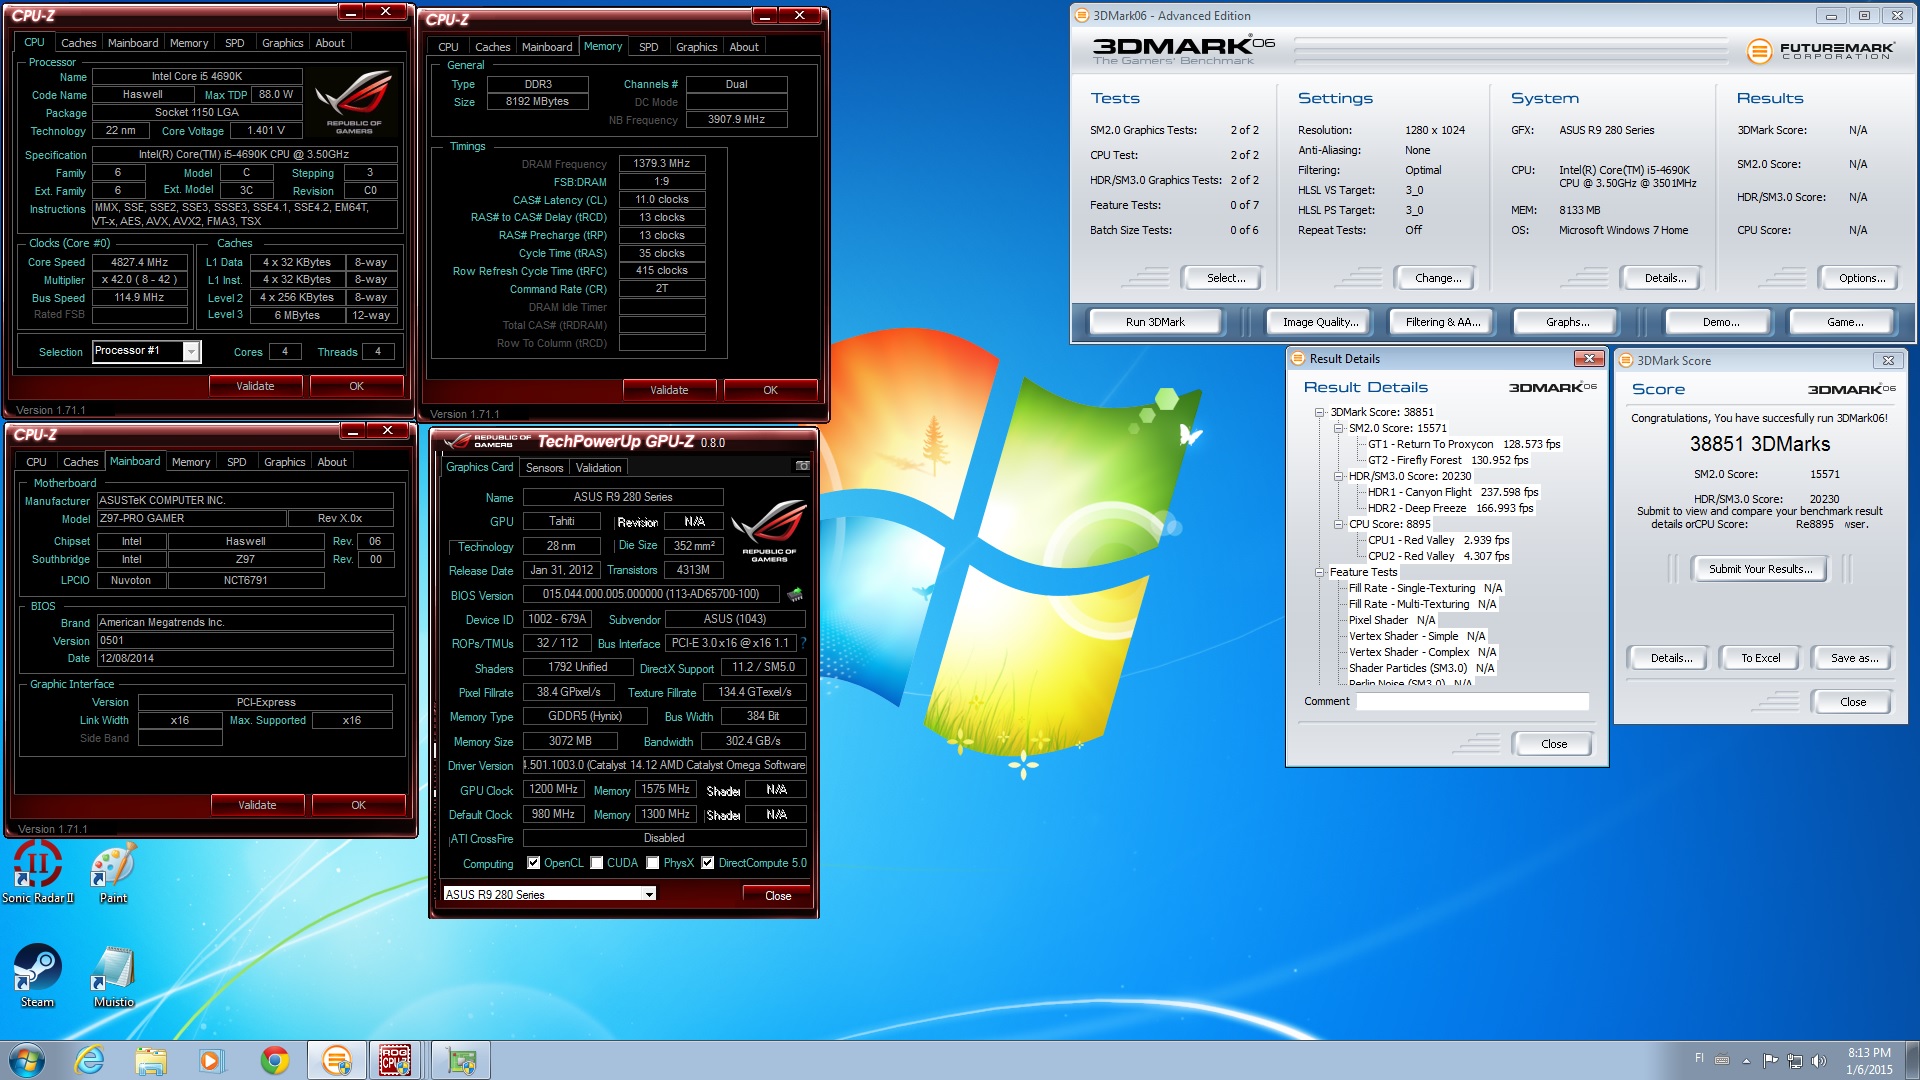Image resolution: width=1920 pixels, height=1080 pixels.
Task: Click the network icon in system tray
Action: tap(1795, 1060)
